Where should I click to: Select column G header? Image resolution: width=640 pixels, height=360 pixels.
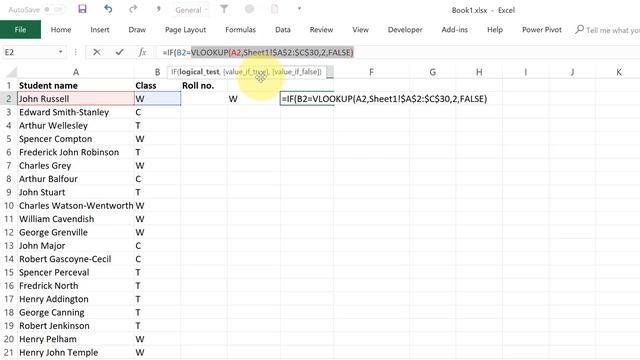pyautogui.click(x=433, y=72)
